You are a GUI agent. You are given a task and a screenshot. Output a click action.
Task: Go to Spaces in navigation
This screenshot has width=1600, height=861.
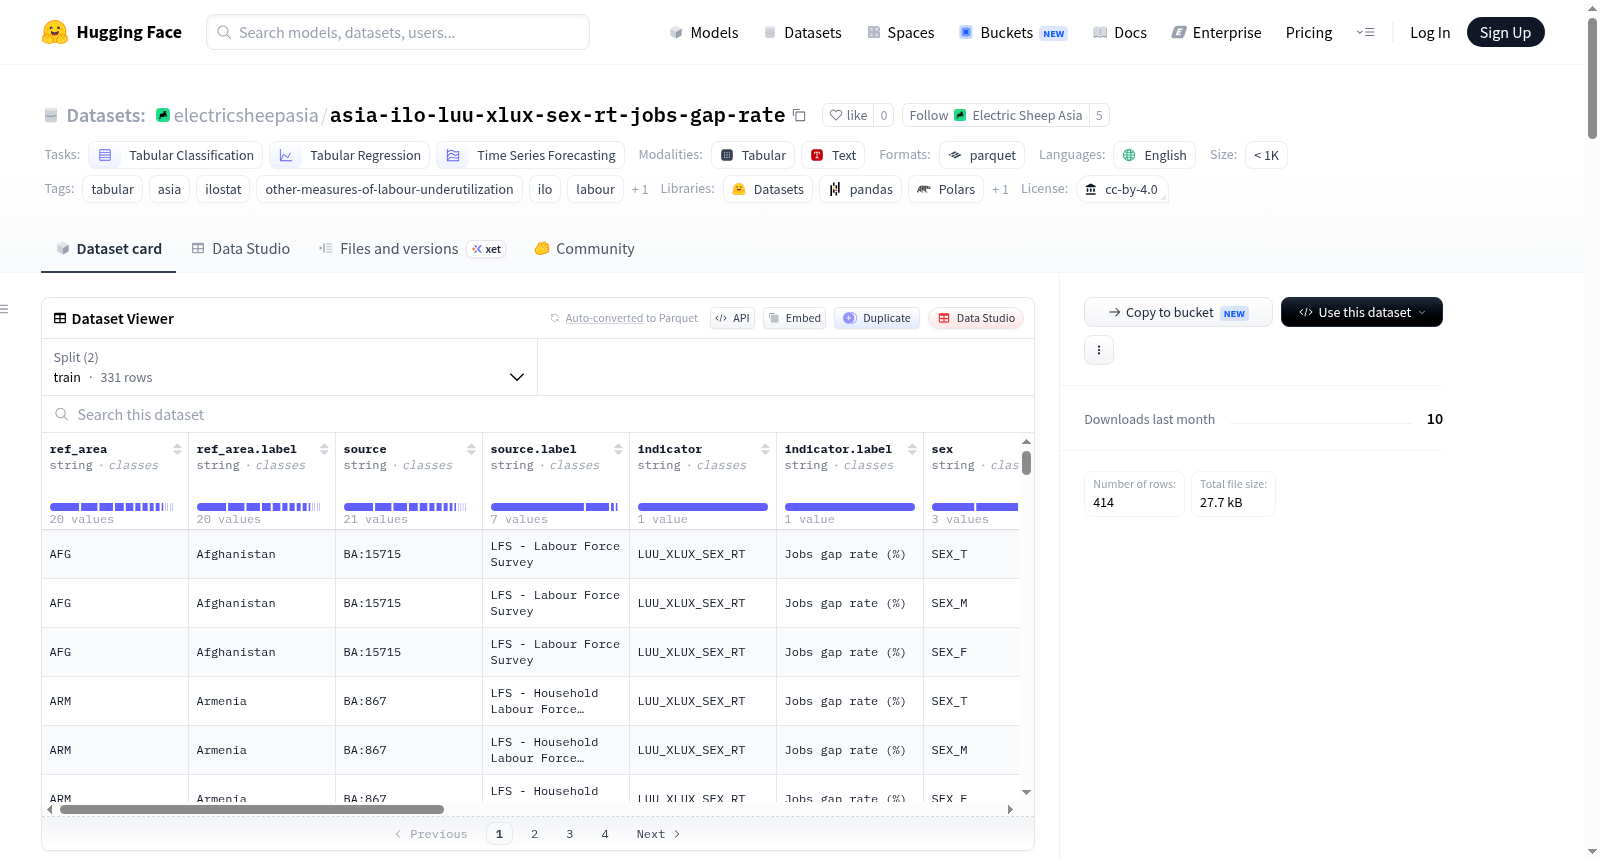click(900, 32)
